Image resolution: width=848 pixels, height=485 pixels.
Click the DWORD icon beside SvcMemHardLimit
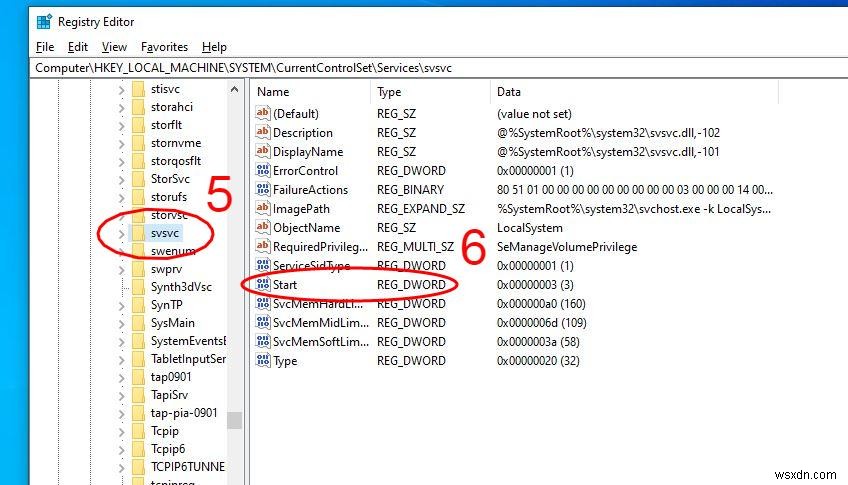pyautogui.click(x=263, y=303)
